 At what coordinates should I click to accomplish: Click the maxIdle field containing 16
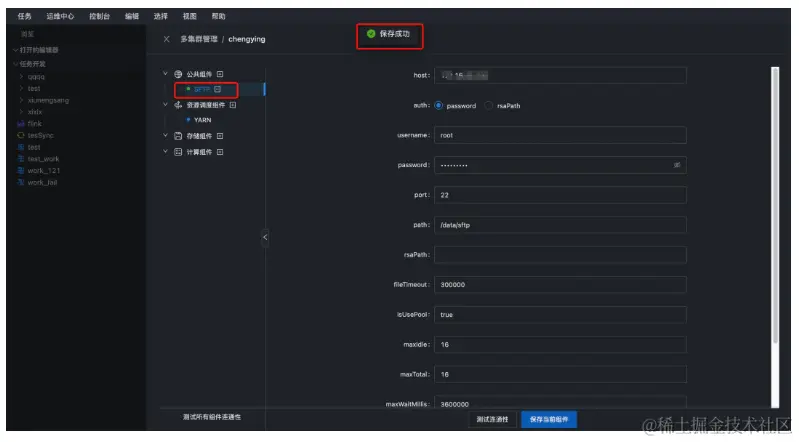point(560,345)
